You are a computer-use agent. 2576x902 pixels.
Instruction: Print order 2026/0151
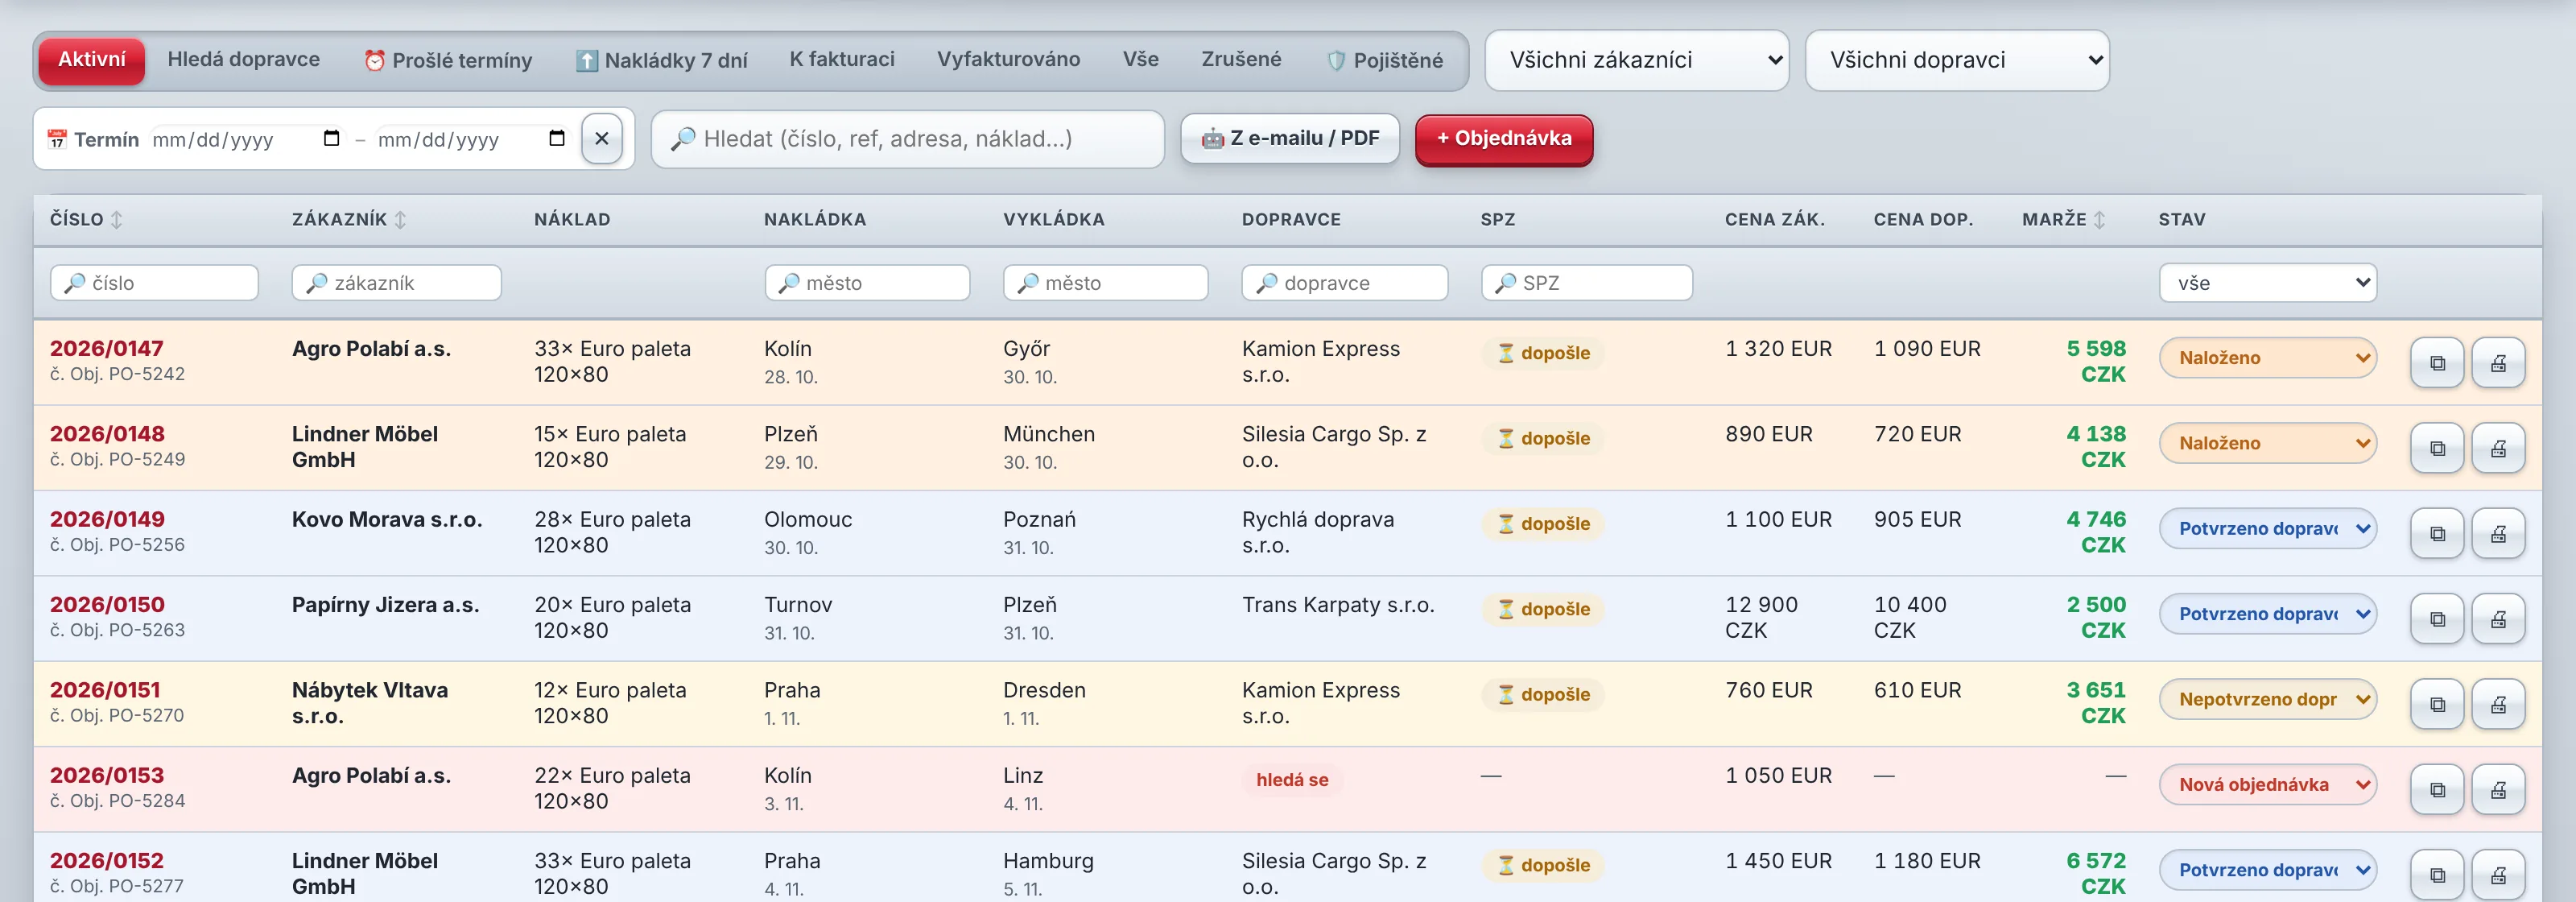click(x=2498, y=704)
